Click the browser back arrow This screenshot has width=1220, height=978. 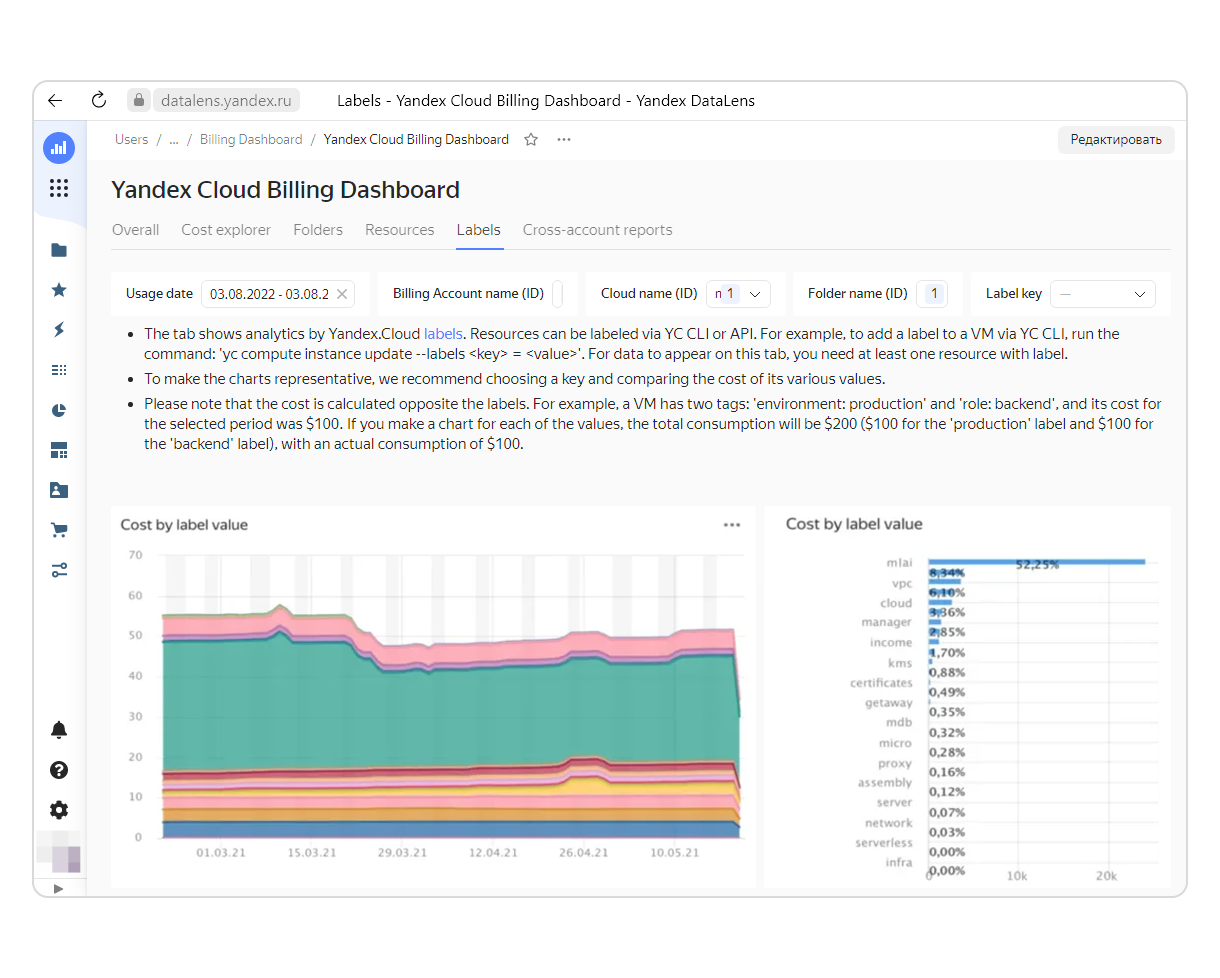coord(55,100)
